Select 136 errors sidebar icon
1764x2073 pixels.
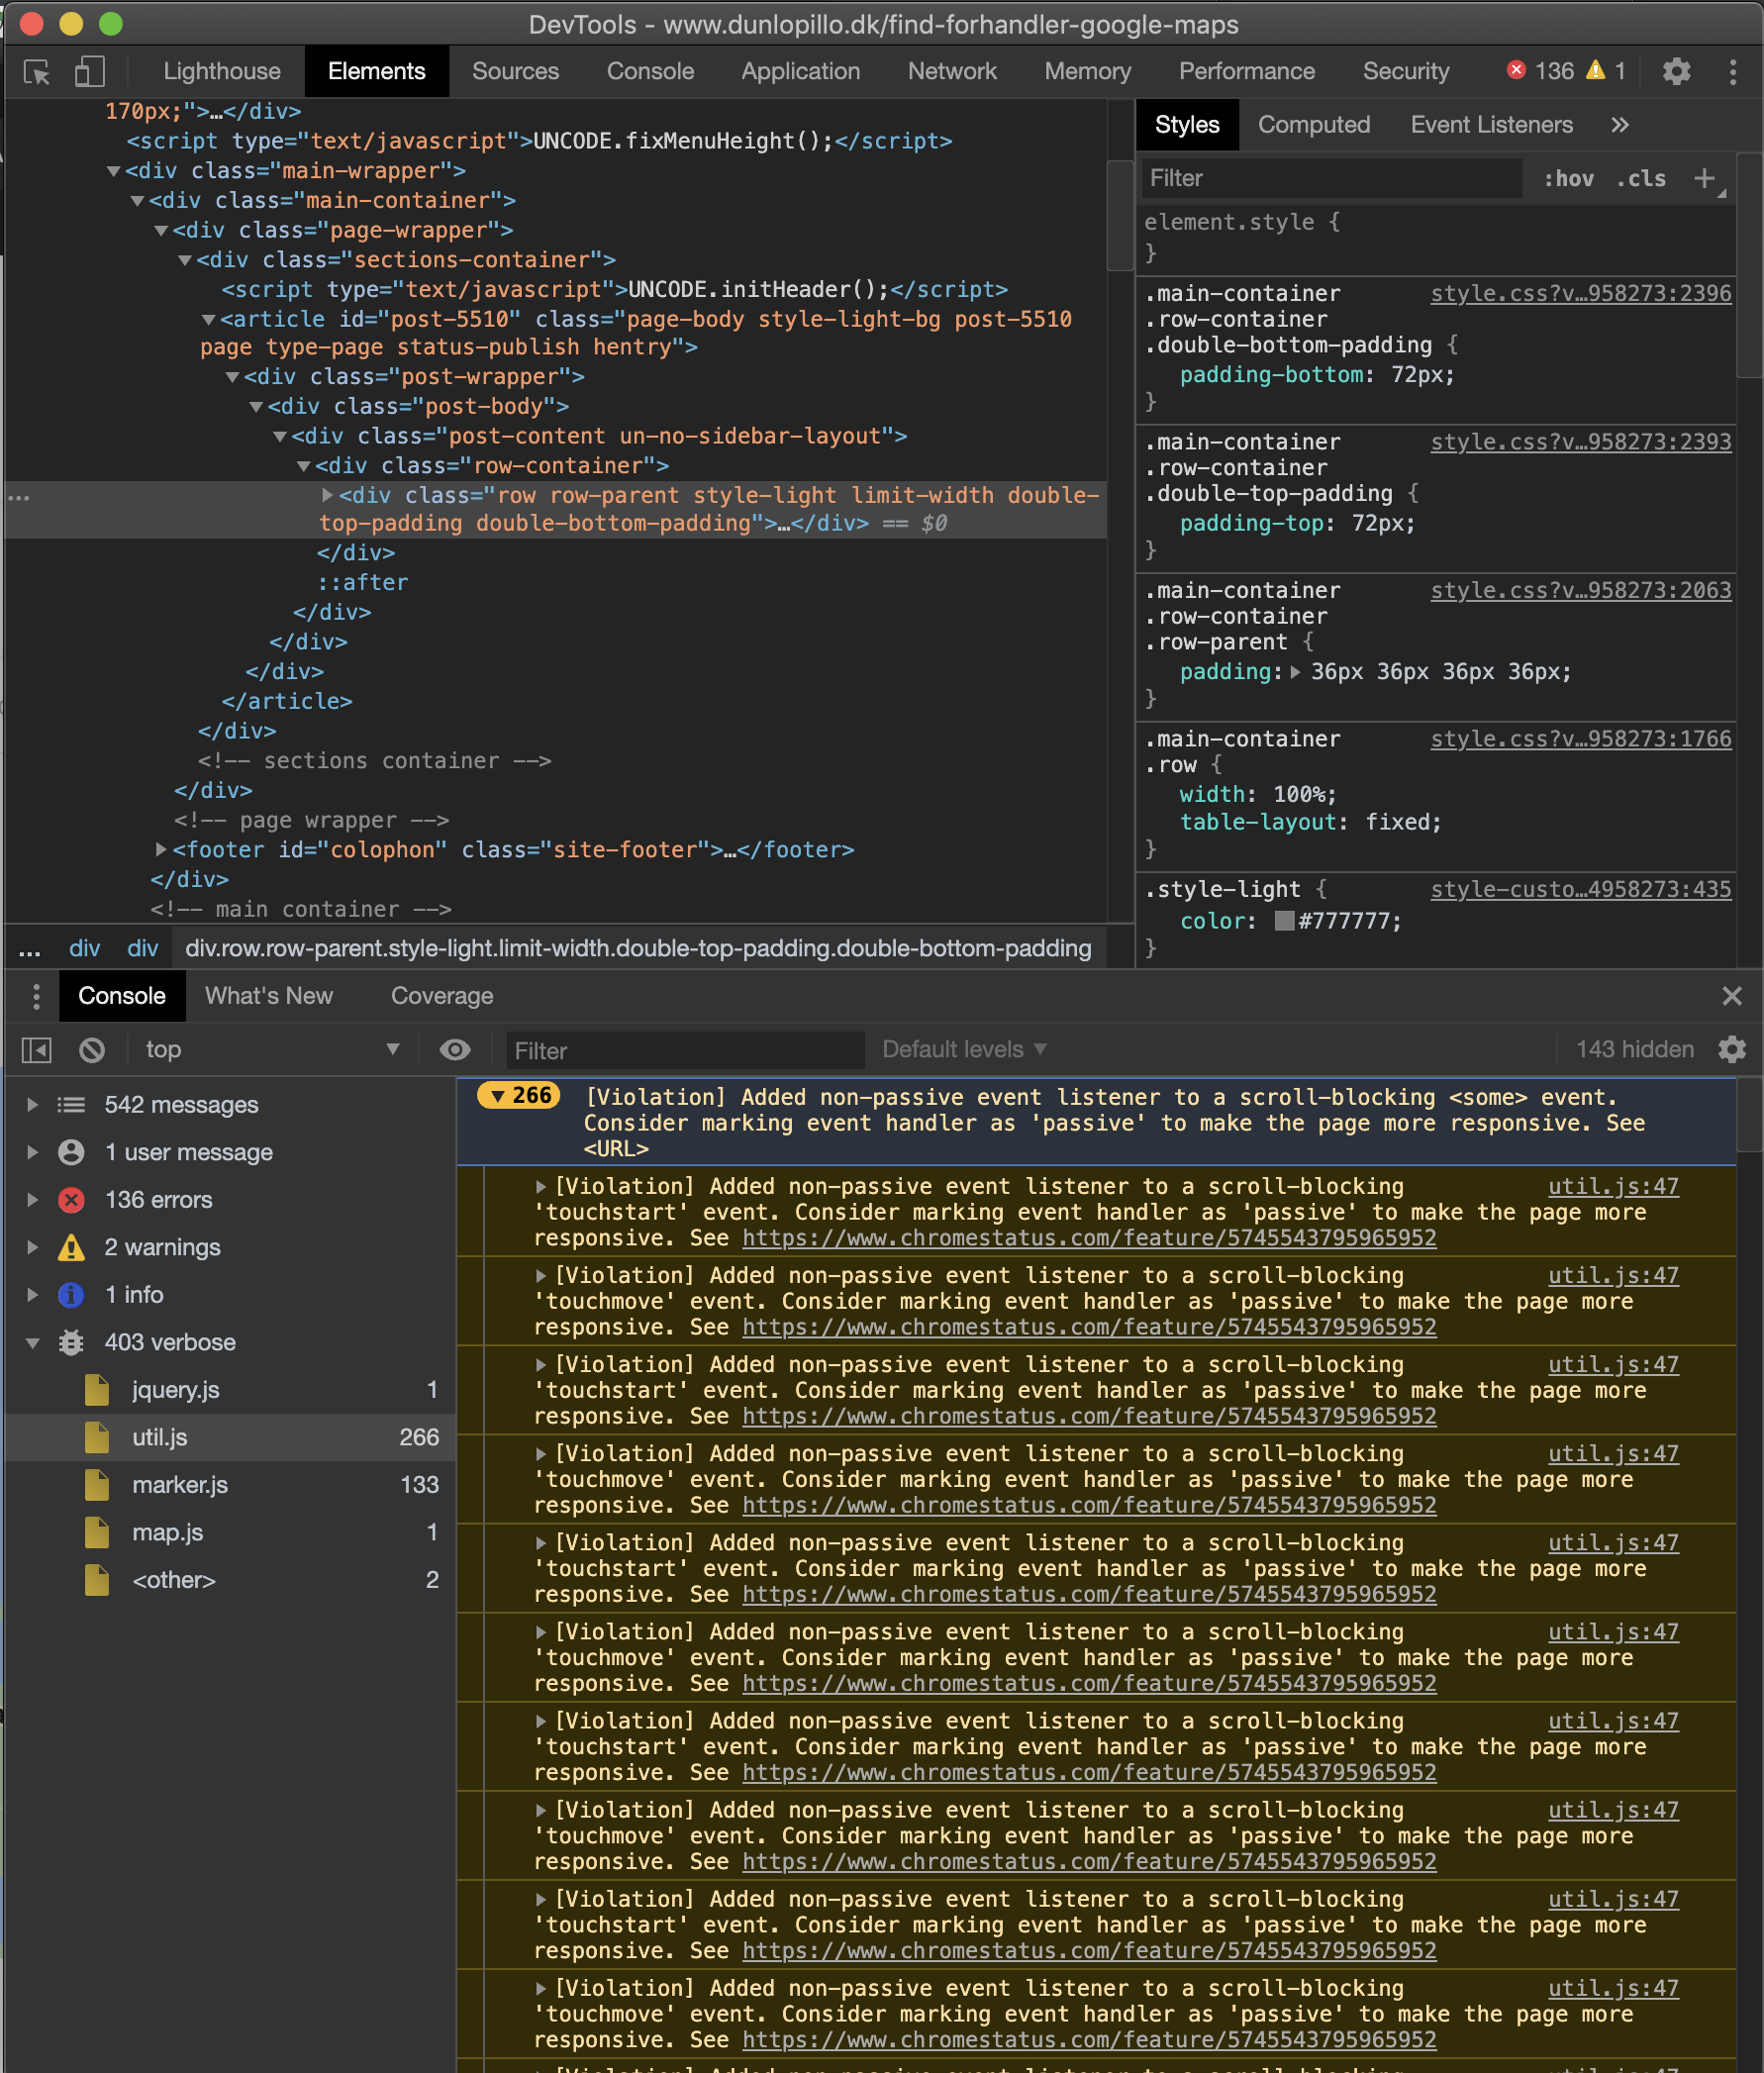pos(71,1200)
